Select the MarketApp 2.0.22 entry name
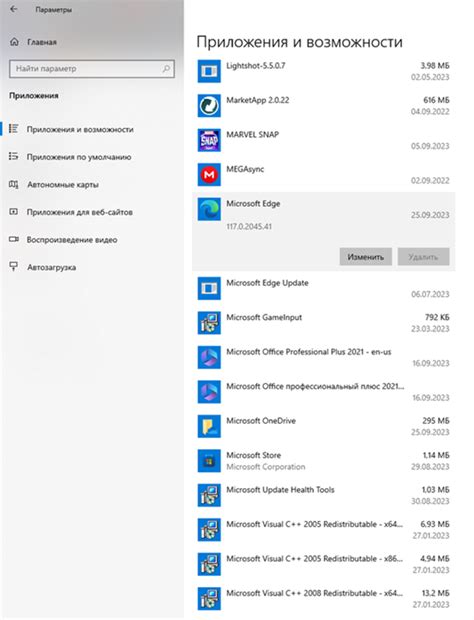This screenshot has height=620, width=474. pyautogui.click(x=257, y=100)
